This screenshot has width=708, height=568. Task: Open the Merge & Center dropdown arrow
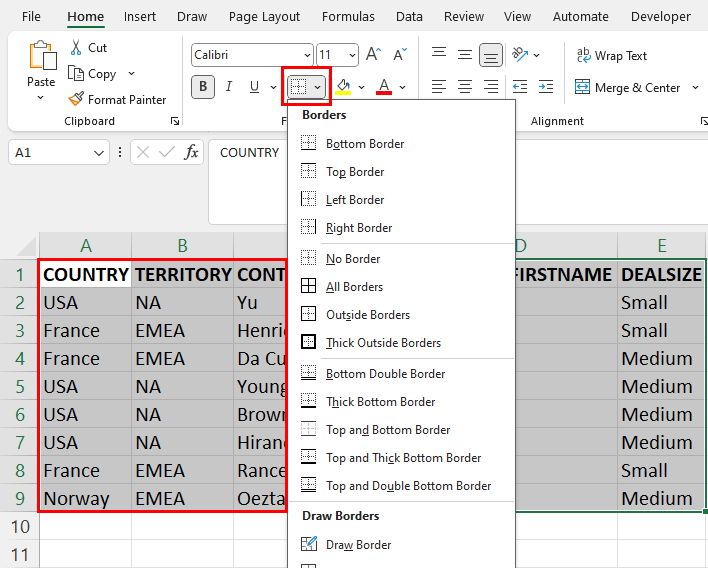695,87
